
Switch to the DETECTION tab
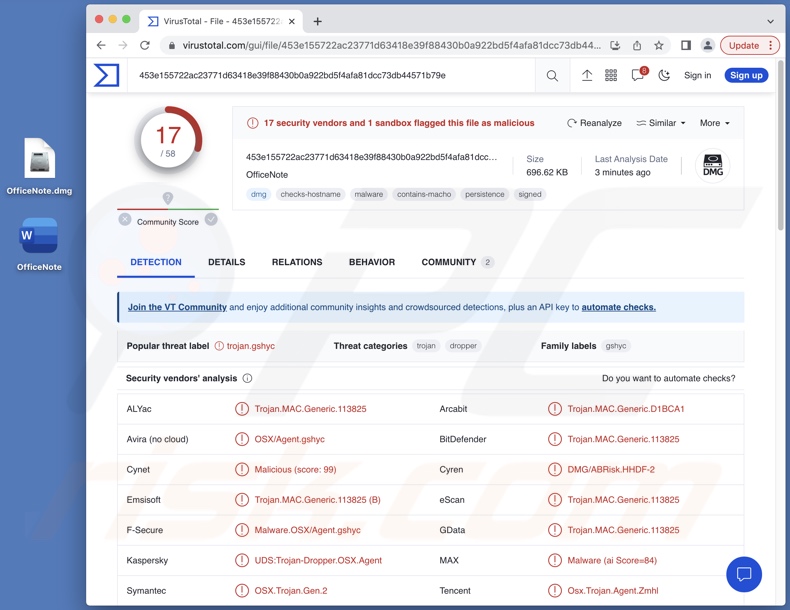tap(156, 262)
